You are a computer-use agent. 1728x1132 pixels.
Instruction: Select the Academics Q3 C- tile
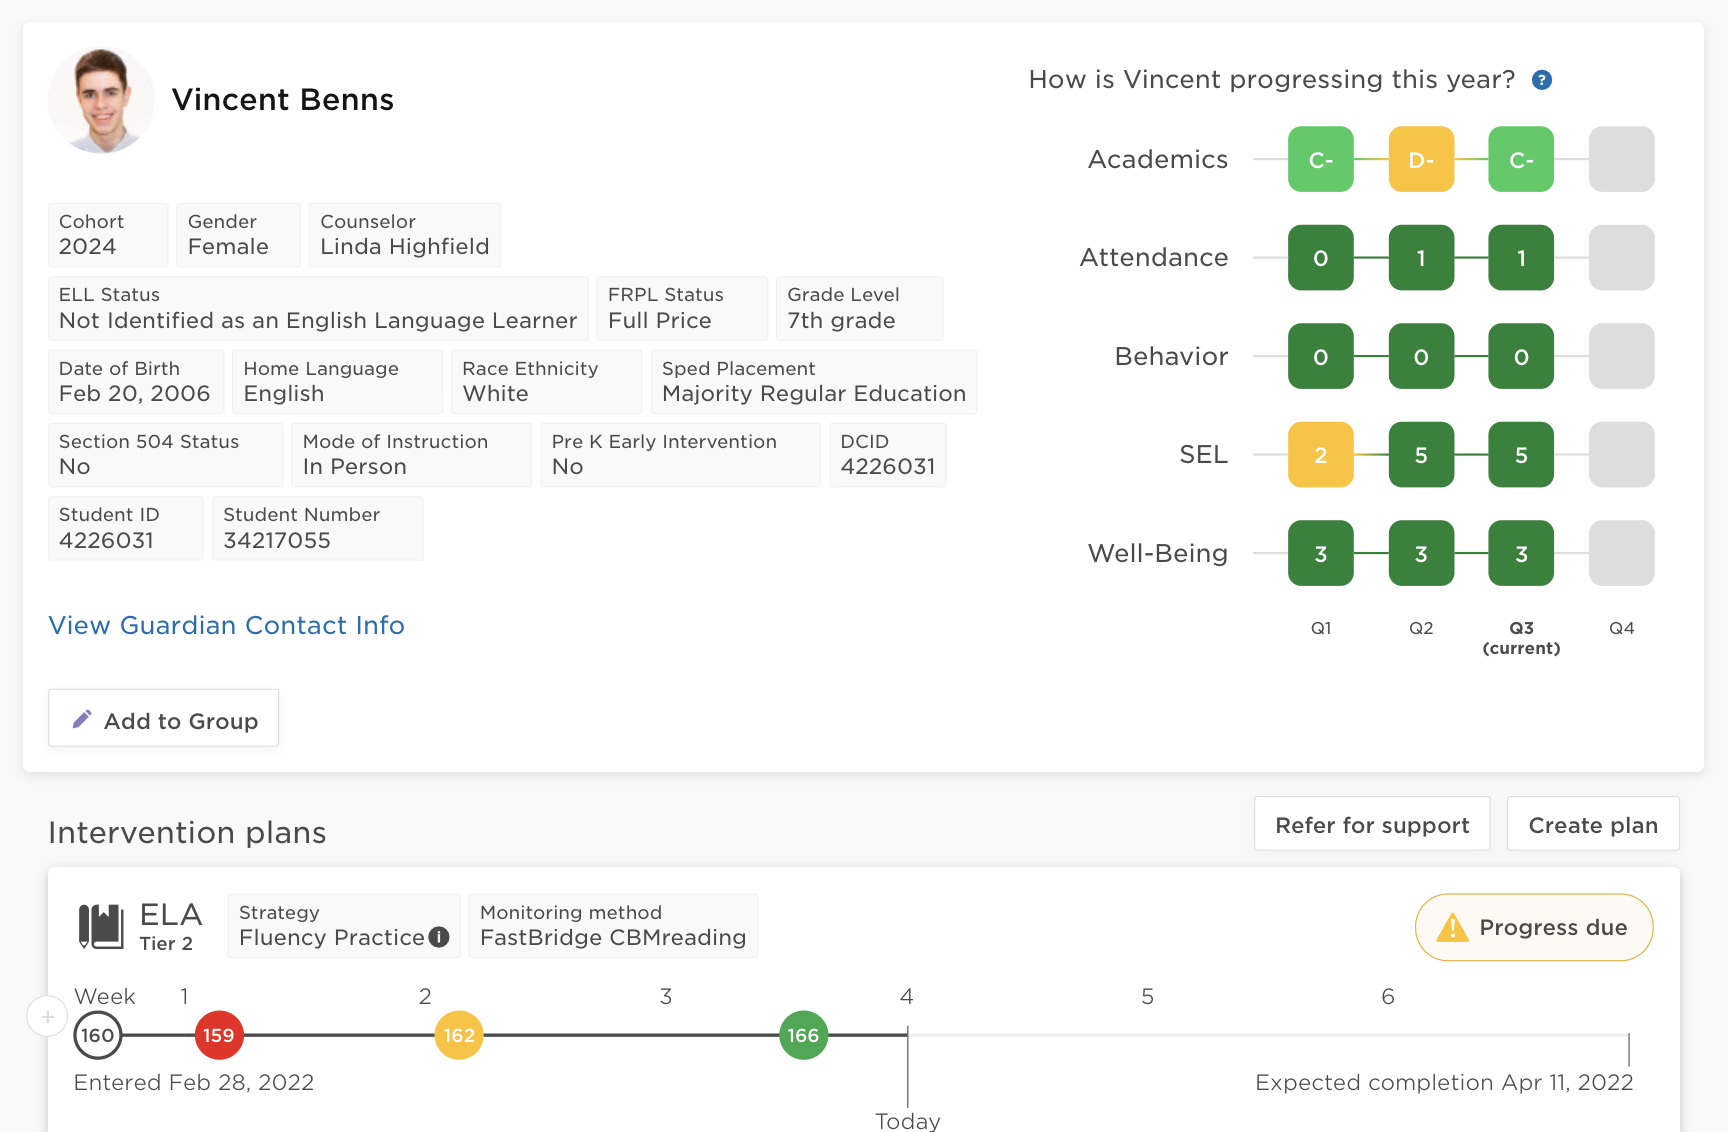pos(1520,159)
